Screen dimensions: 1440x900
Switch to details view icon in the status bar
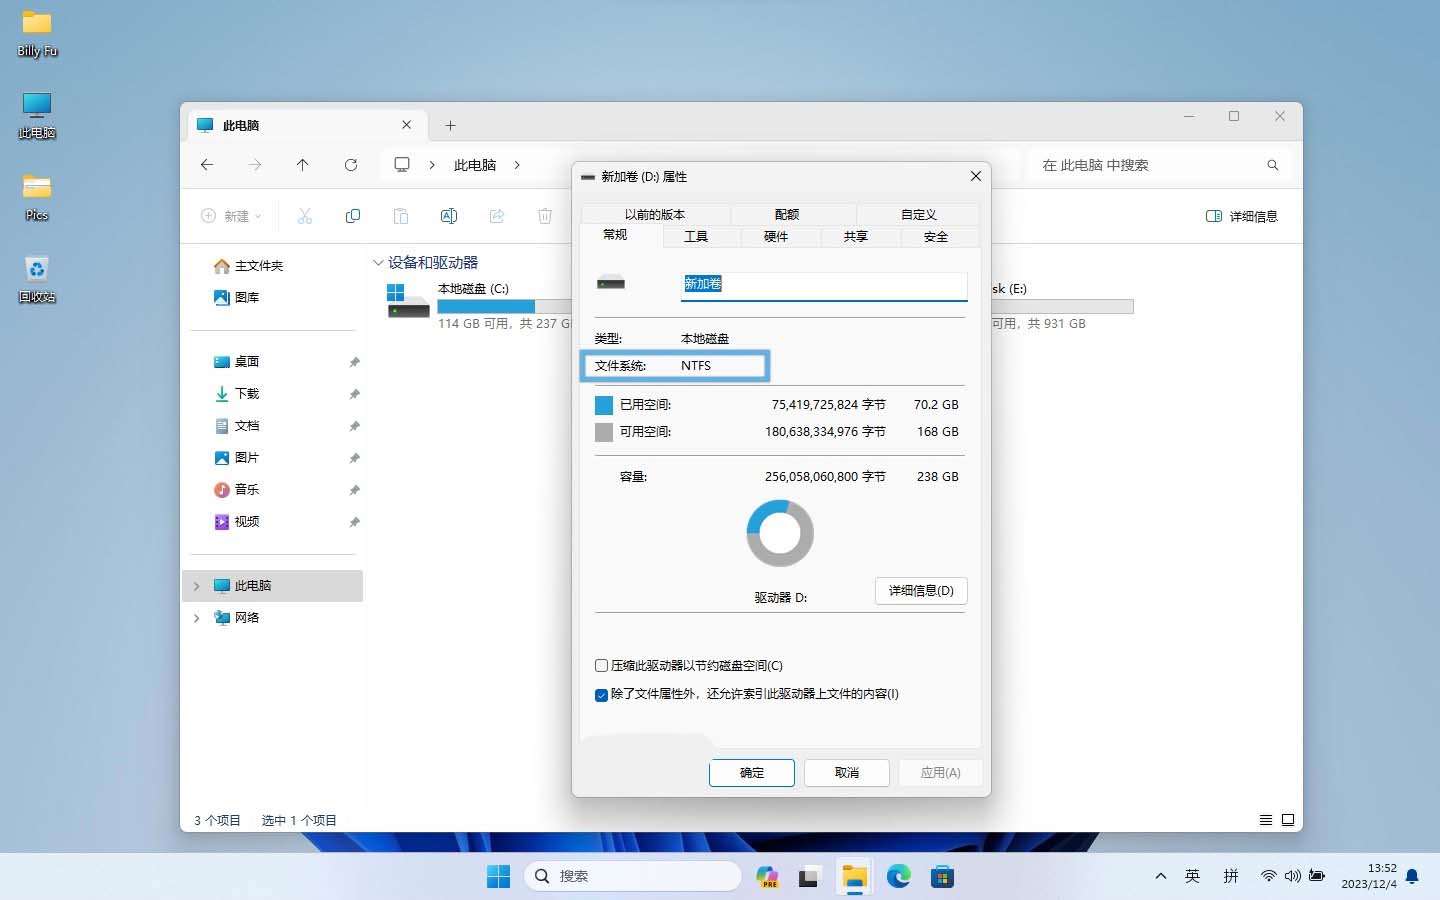[x=1266, y=820]
